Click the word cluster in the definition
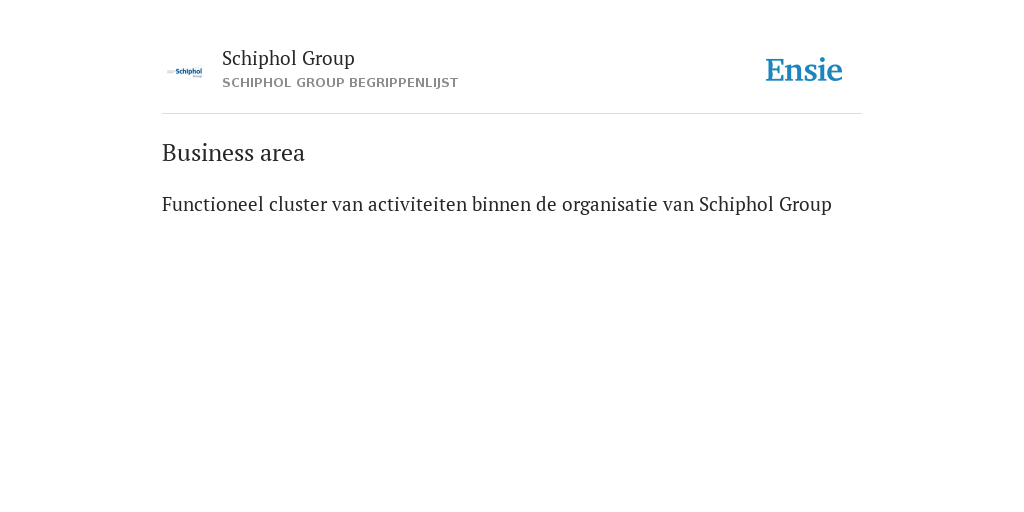The image size is (1024, 512). 298,204
